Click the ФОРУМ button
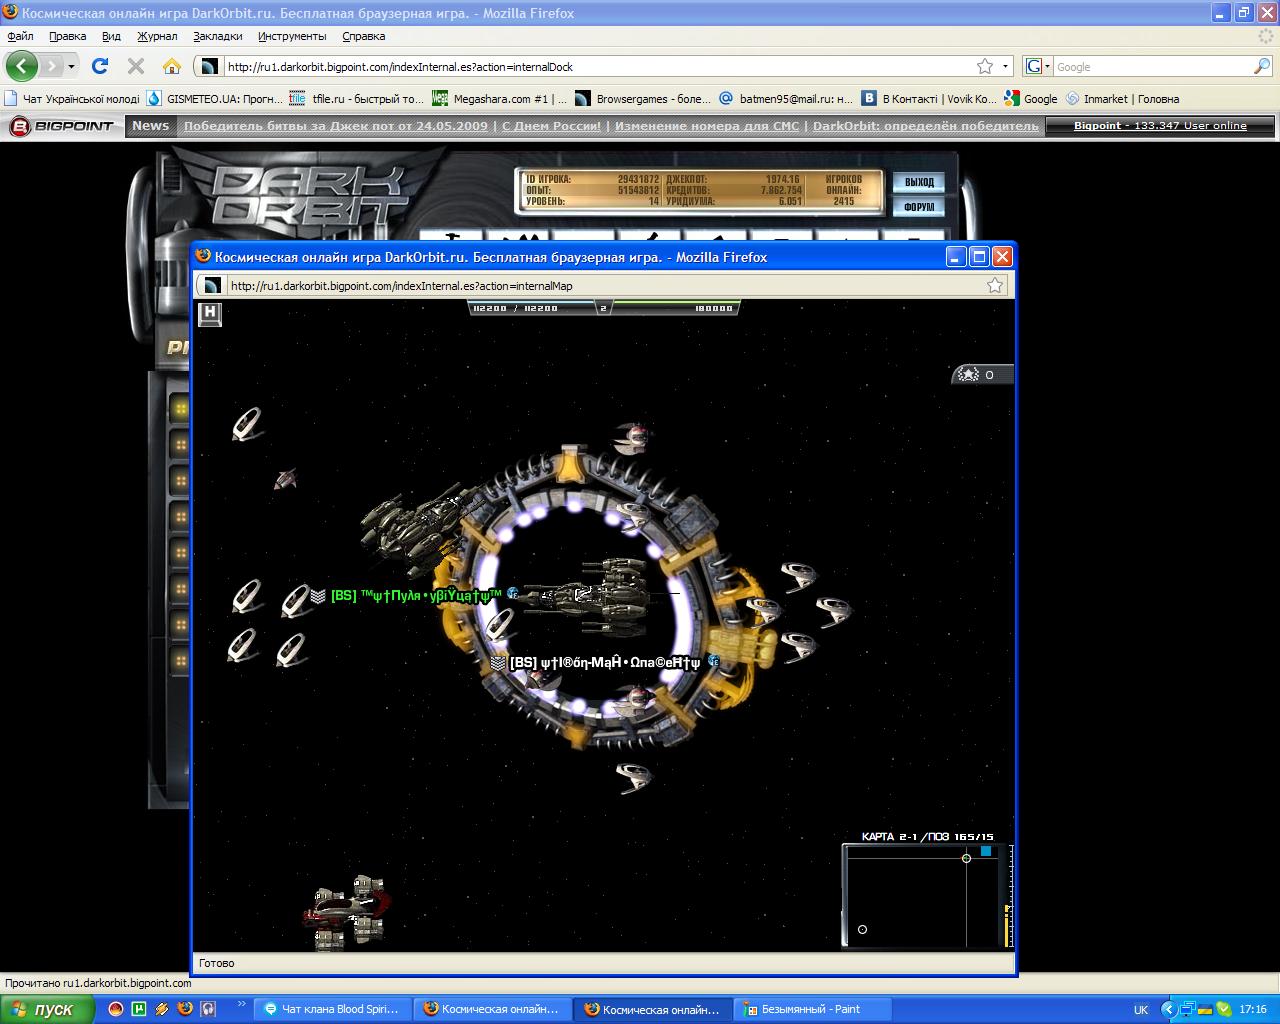 (x=919, y=207)
